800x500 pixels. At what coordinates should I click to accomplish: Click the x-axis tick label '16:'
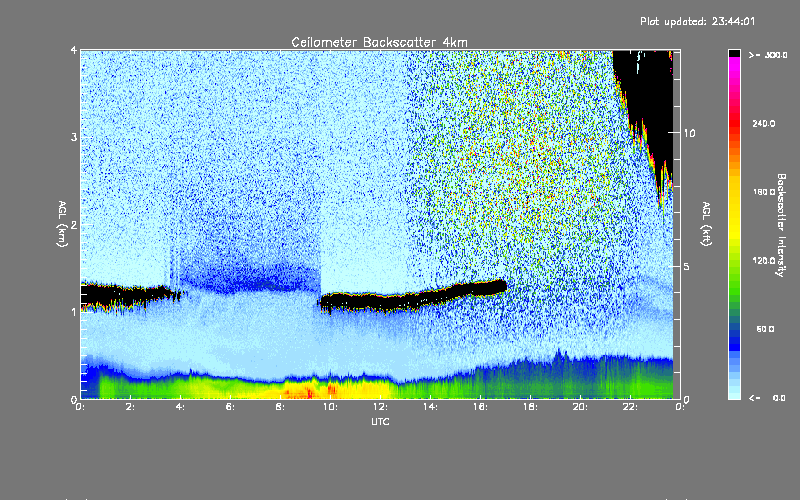[480, 407]
